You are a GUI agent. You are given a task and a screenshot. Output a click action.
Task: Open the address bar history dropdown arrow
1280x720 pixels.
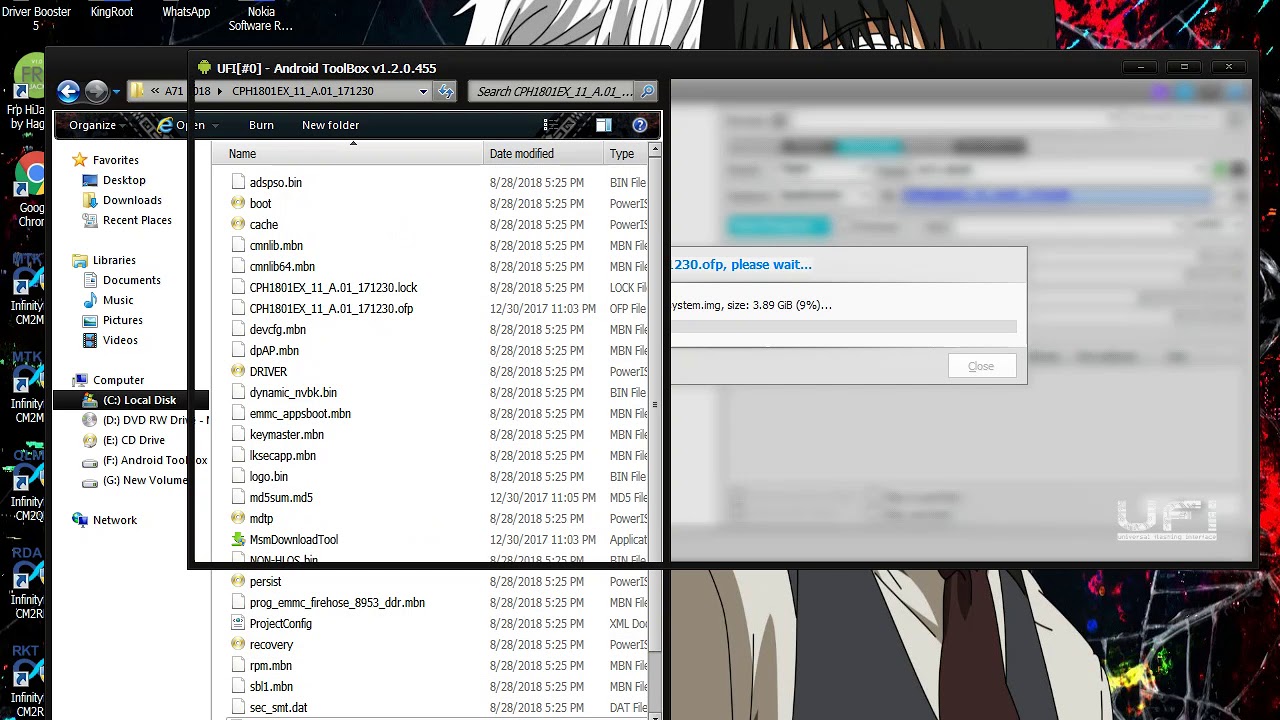coord(423,91)
